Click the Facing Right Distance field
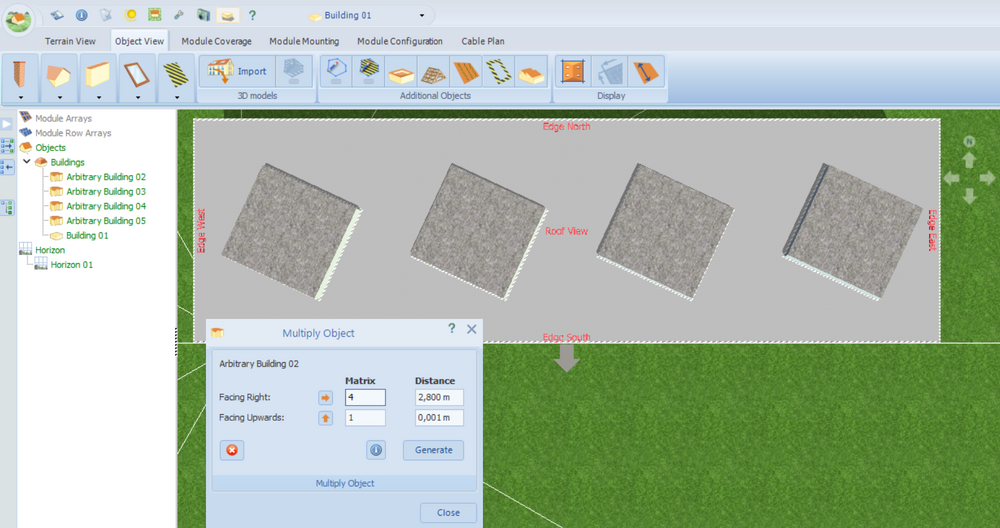This screenshot has width=1000, height=528. [x=439, y=397]
